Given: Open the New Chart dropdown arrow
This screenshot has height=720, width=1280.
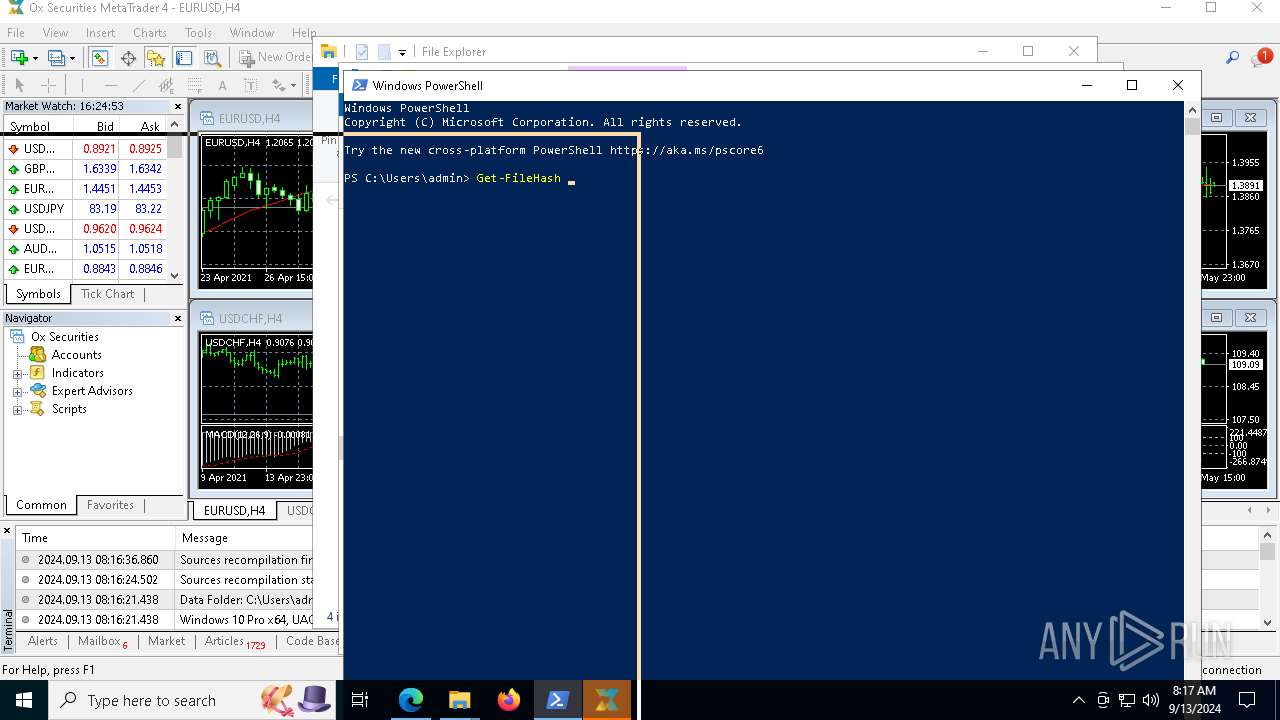Looking at the screenshot, I should (x=36, y=58).
